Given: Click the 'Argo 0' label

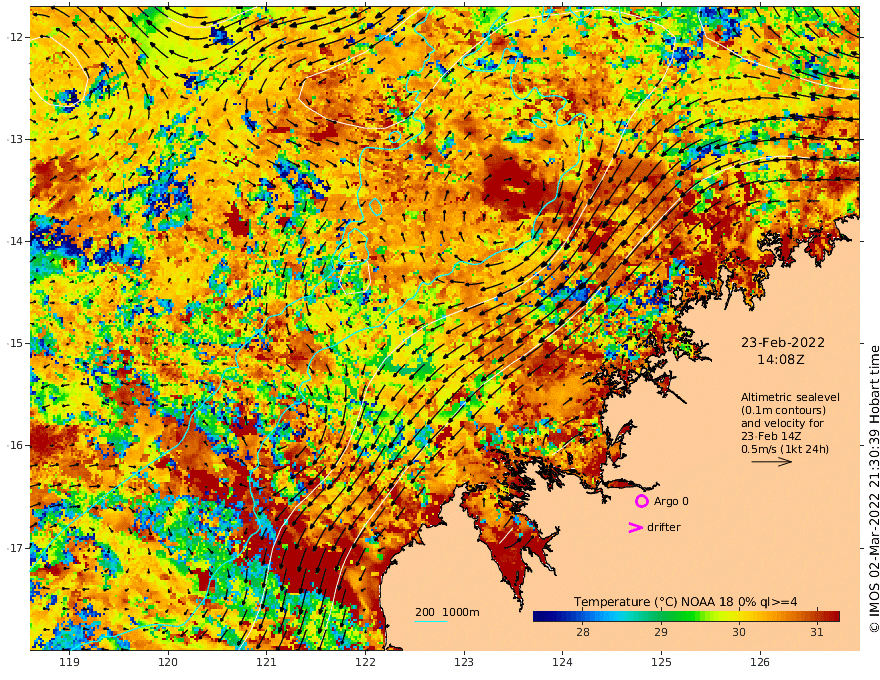Looking at the screenshot, I should (x=671, y=501).
